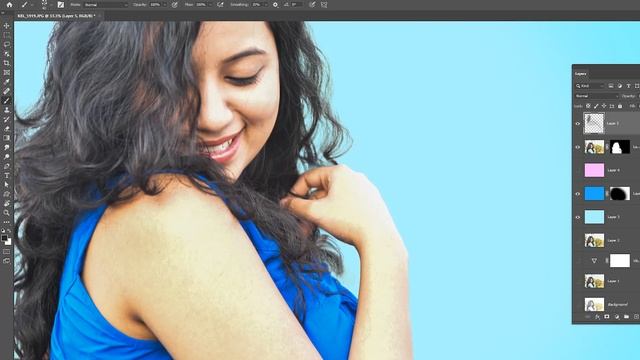
Task: Open the Opacity slider dropdown arrow
Action: click(x=164, y=4)
